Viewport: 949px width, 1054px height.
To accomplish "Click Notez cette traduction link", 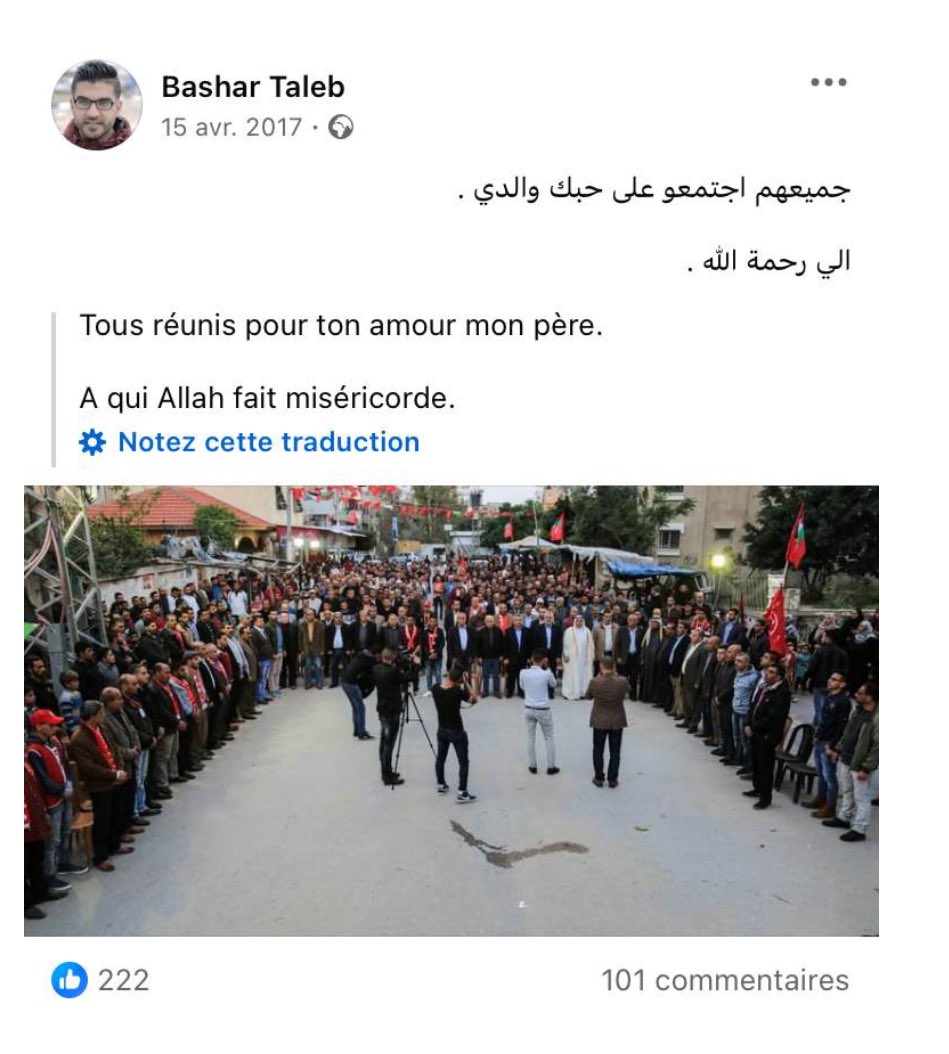I will click(269, 442).
